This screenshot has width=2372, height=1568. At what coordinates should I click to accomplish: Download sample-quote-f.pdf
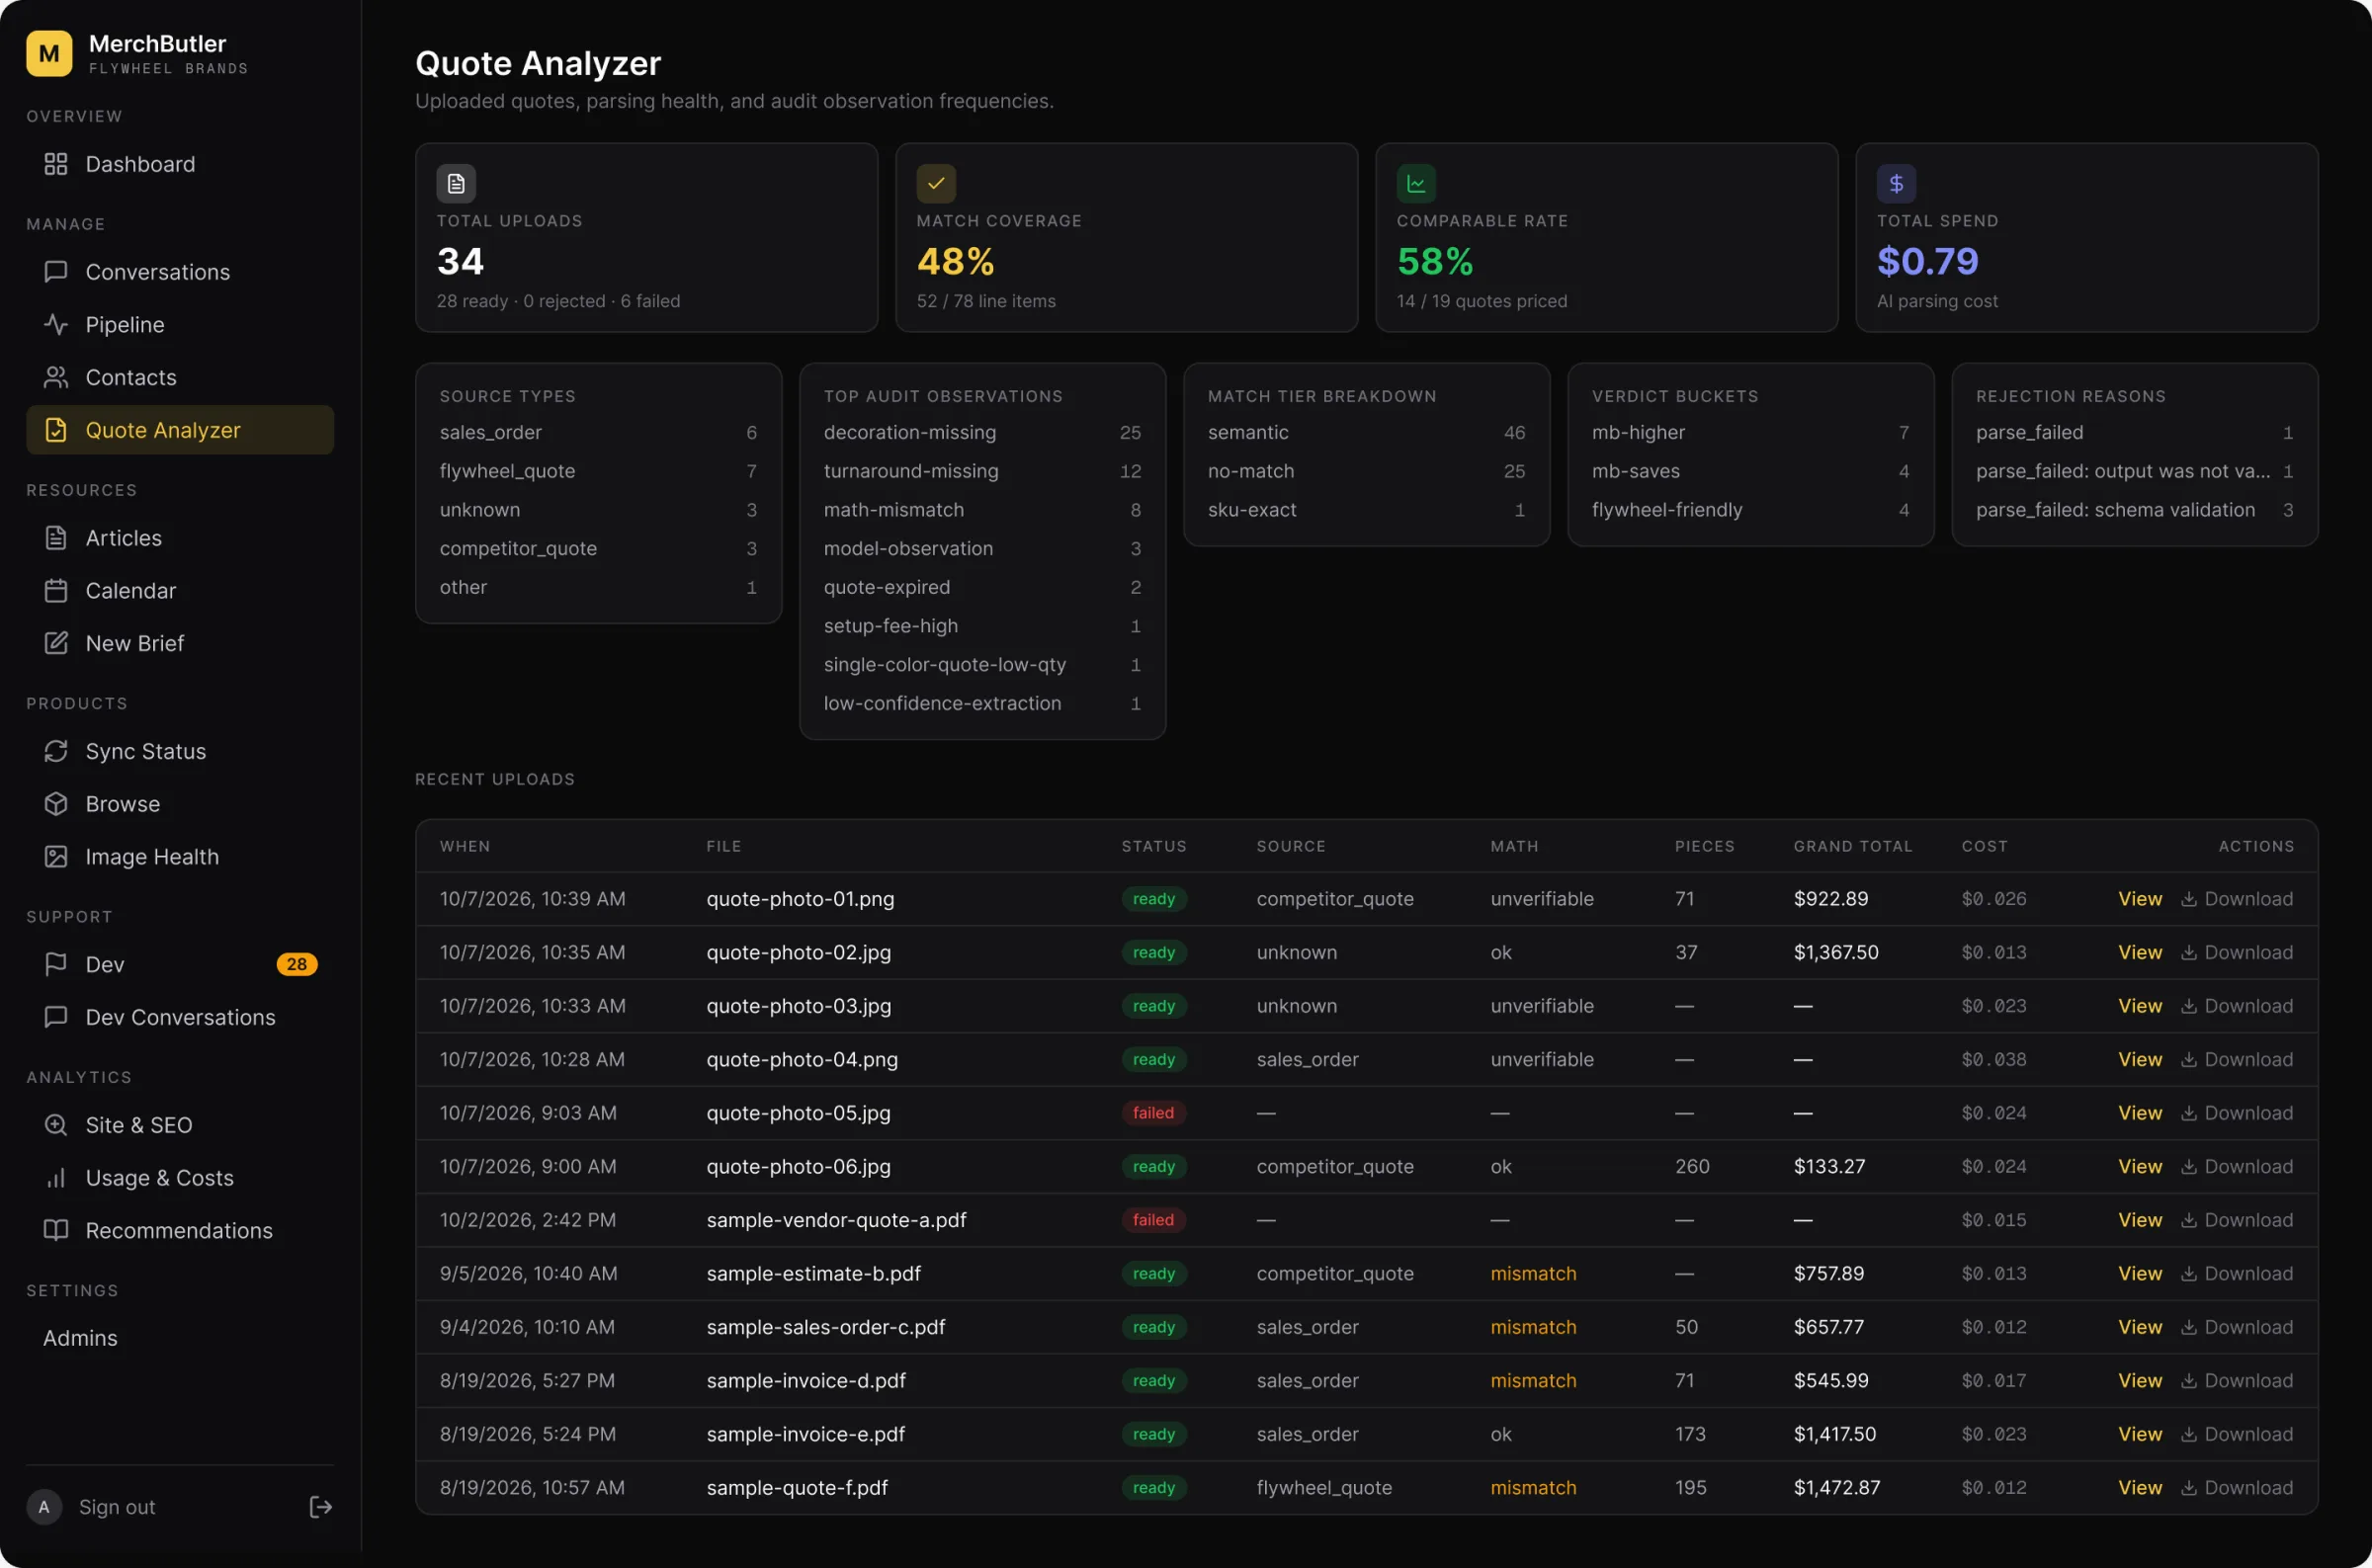[x=2237, y=1488]
